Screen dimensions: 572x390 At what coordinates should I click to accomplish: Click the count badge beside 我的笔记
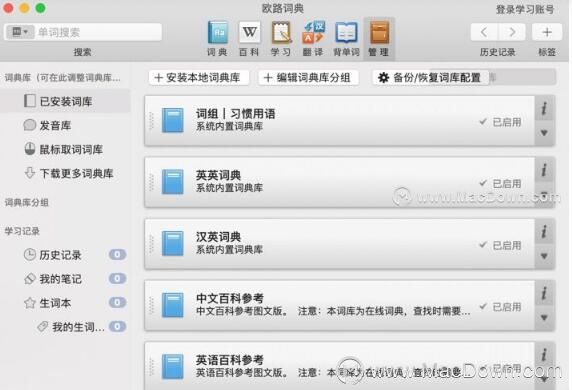[117, 279]
